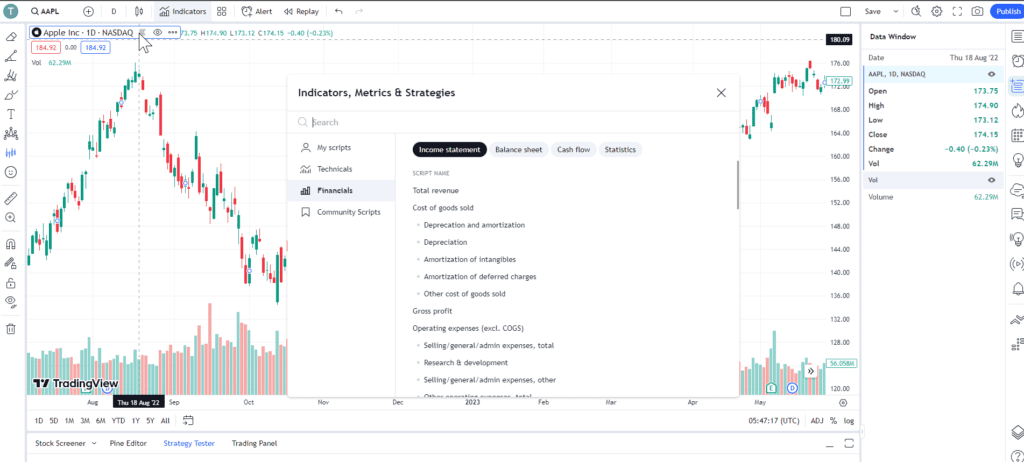Add the Gross profit metric

(432, 311)
